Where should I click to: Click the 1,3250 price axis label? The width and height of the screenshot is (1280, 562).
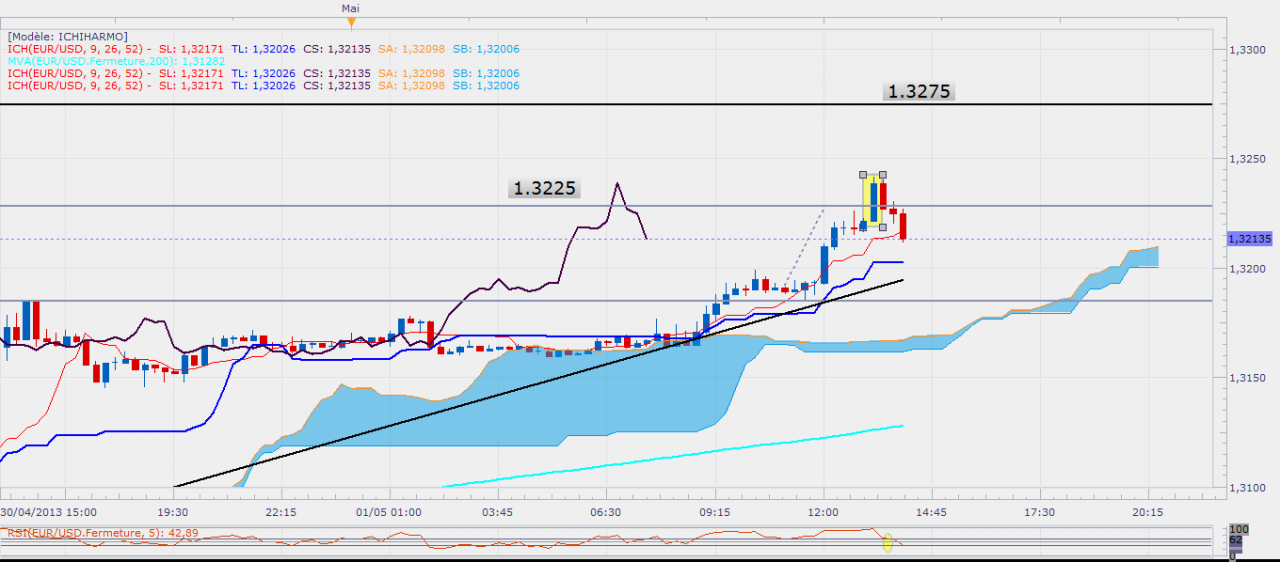pyautogui.click(x=1248, y=159)
